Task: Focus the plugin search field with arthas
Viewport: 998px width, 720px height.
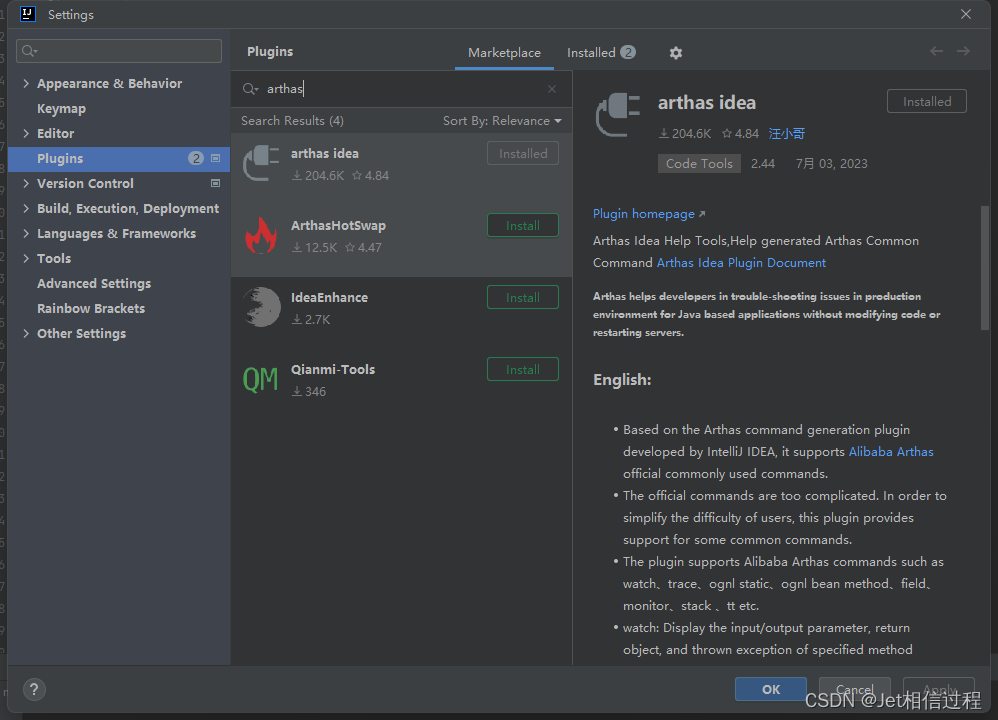Action: pyautogui.click(x=402, y=89)
